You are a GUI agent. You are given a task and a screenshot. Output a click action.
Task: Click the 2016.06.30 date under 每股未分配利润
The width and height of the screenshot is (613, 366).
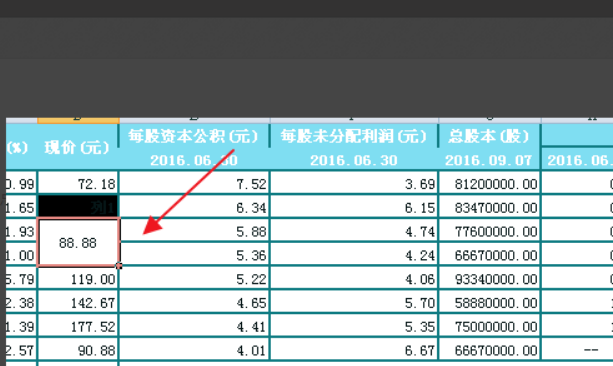point(354,160)
